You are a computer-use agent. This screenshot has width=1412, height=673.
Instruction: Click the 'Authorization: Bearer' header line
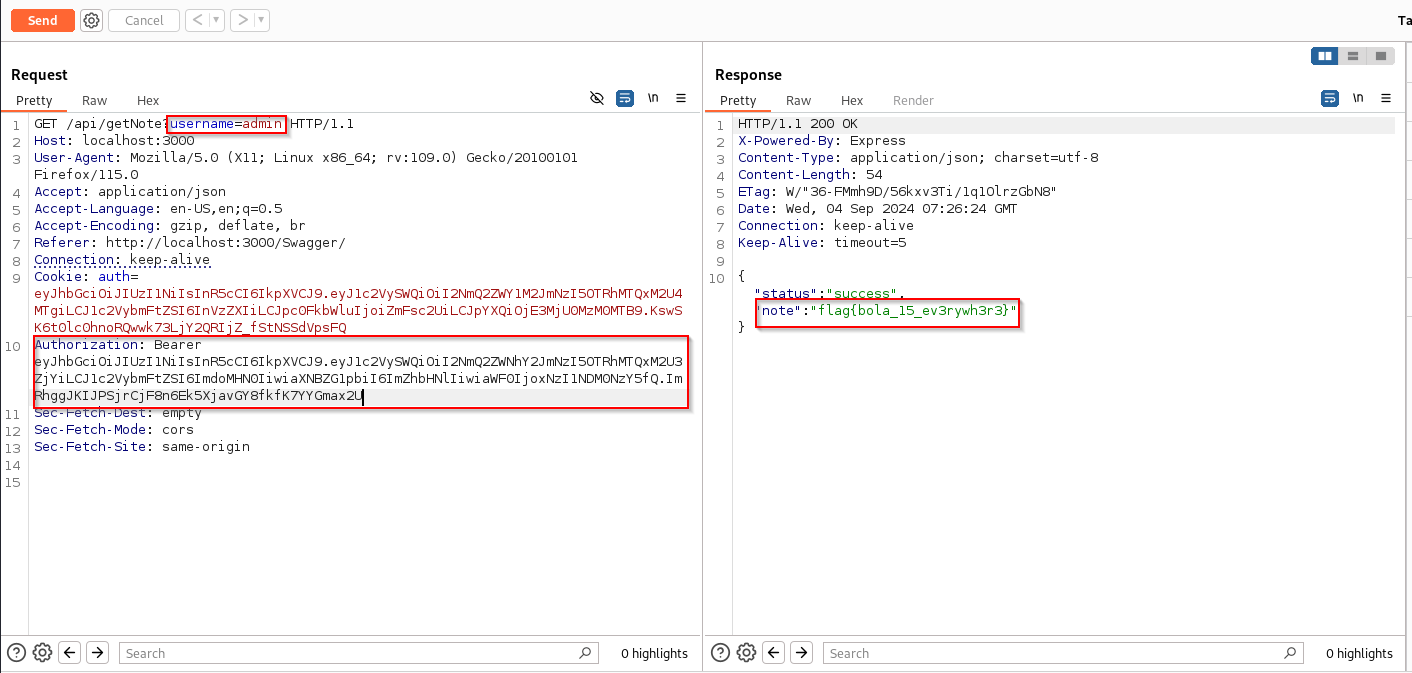(x=118, y=345)
